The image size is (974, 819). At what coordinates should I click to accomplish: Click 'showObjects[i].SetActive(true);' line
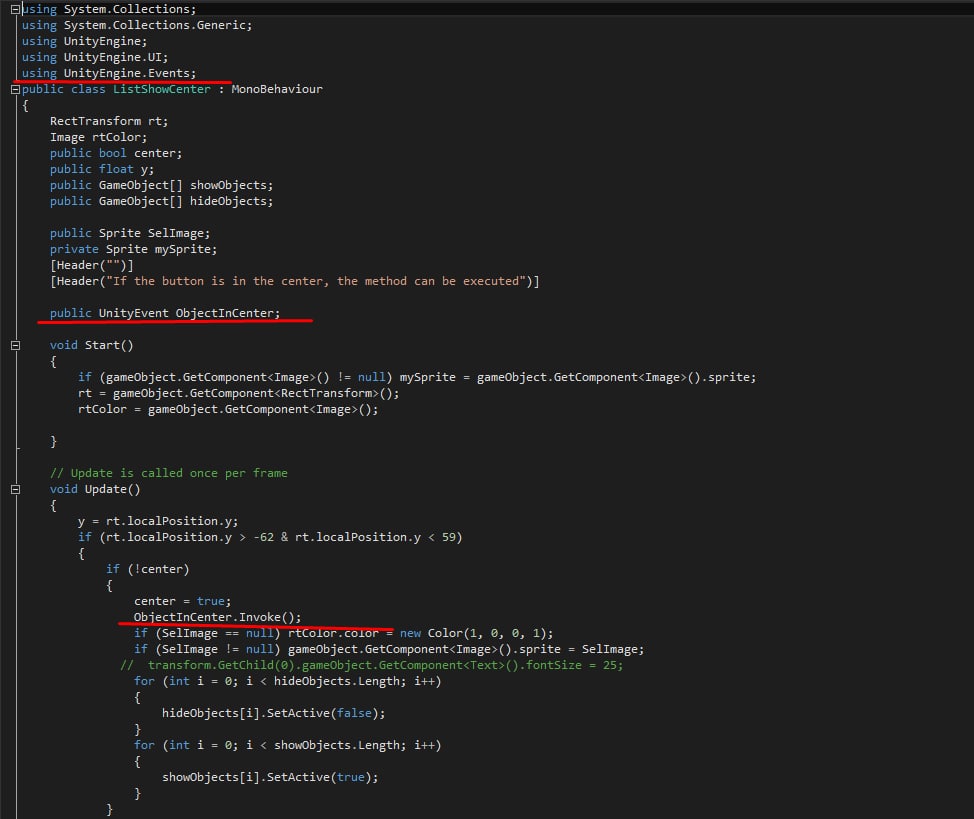coord(270,777)
